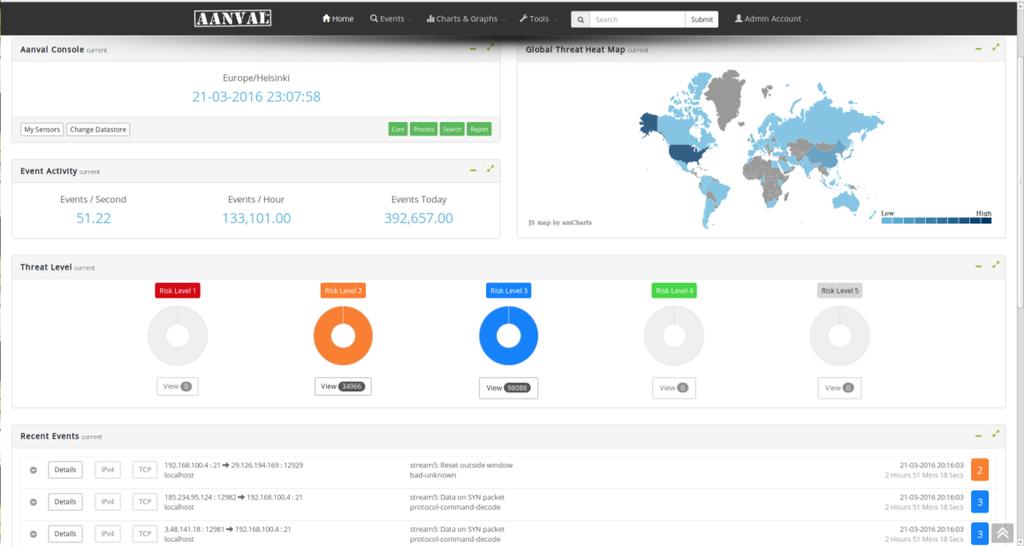Minimize the Threat Level panel
Viewport: 1024px width, 546px height.
[x=978, y=266]
